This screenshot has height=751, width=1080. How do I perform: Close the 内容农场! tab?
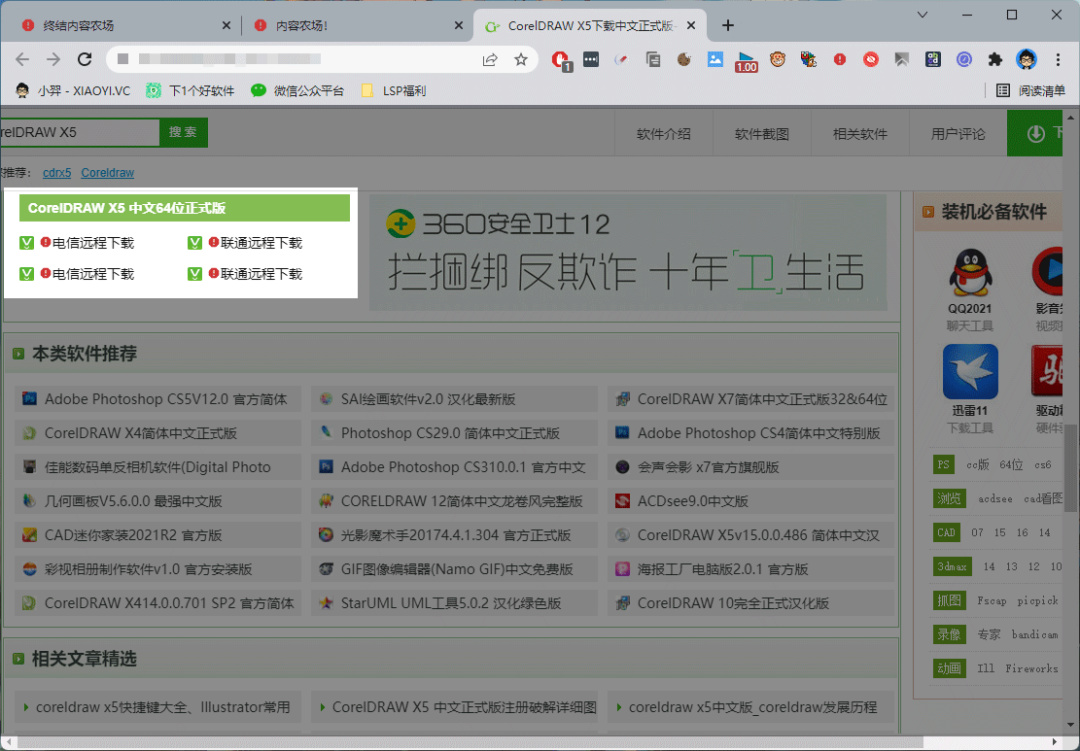click(x=459, y=25)
